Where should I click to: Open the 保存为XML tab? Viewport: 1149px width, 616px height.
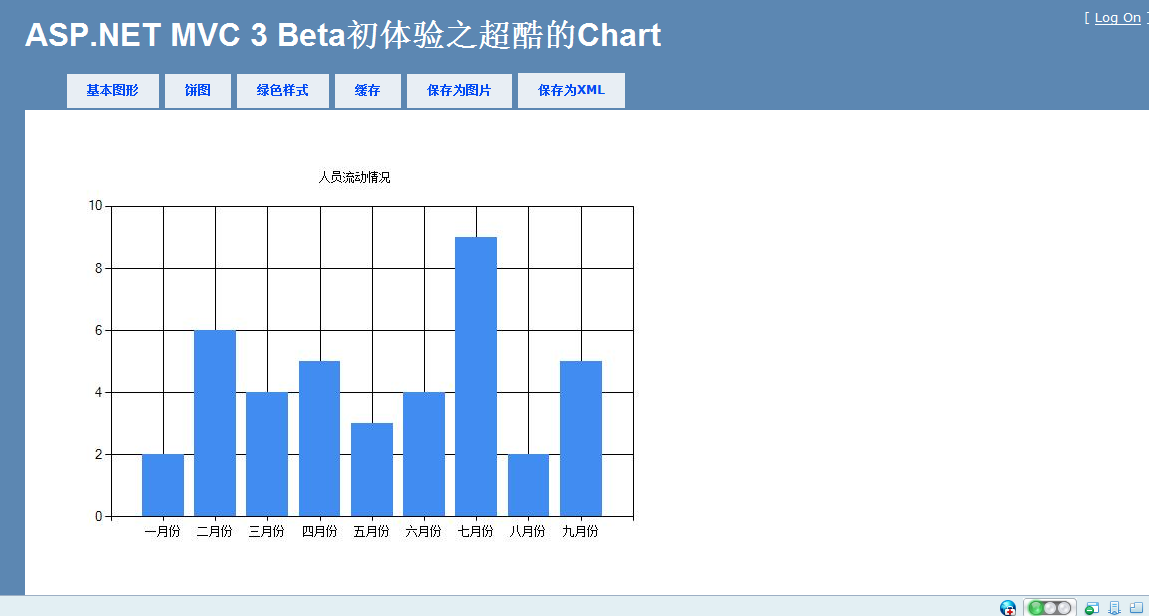pos(572,91)
